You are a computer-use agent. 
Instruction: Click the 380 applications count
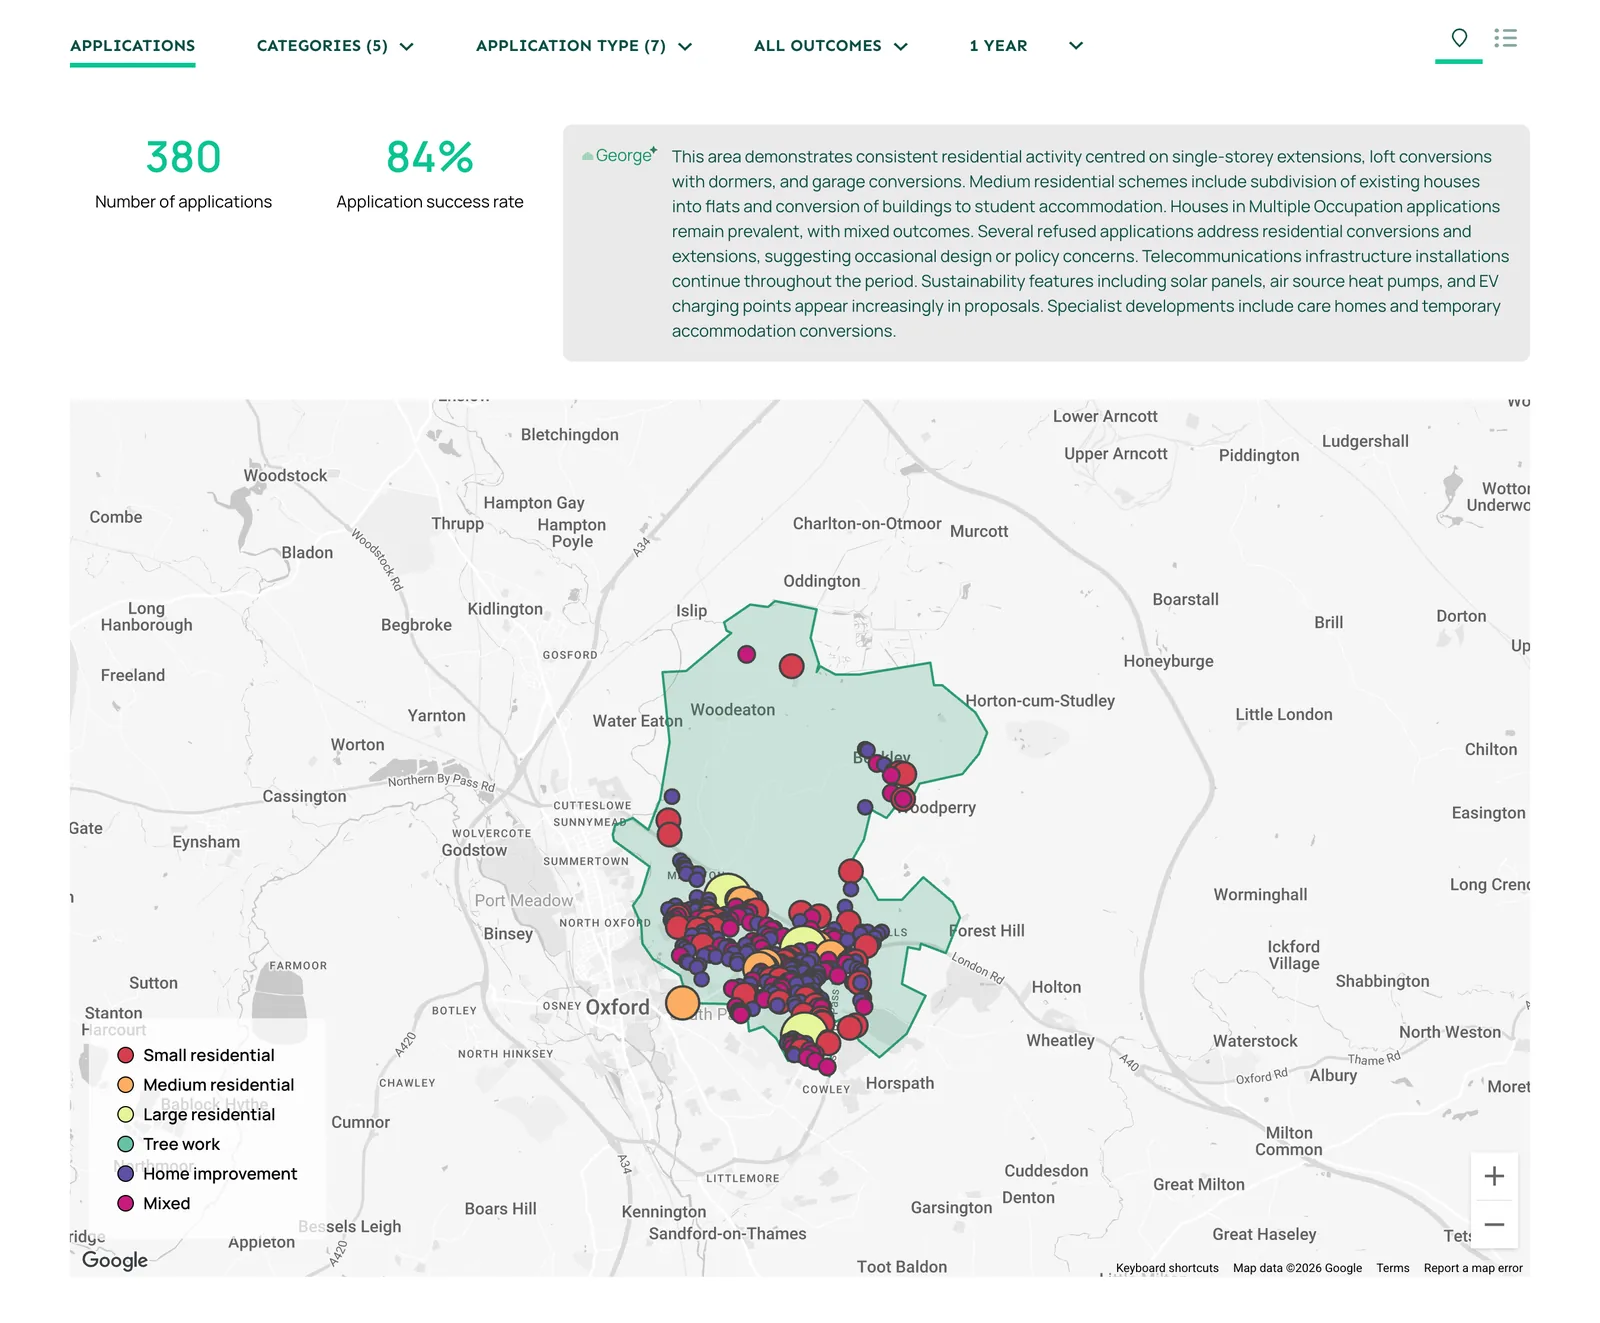[183, 157]
